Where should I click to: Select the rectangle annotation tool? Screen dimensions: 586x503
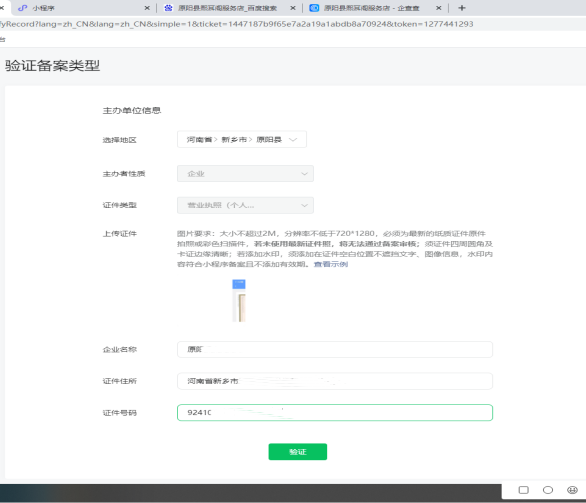pyautogui.click(x=524, y=490)
